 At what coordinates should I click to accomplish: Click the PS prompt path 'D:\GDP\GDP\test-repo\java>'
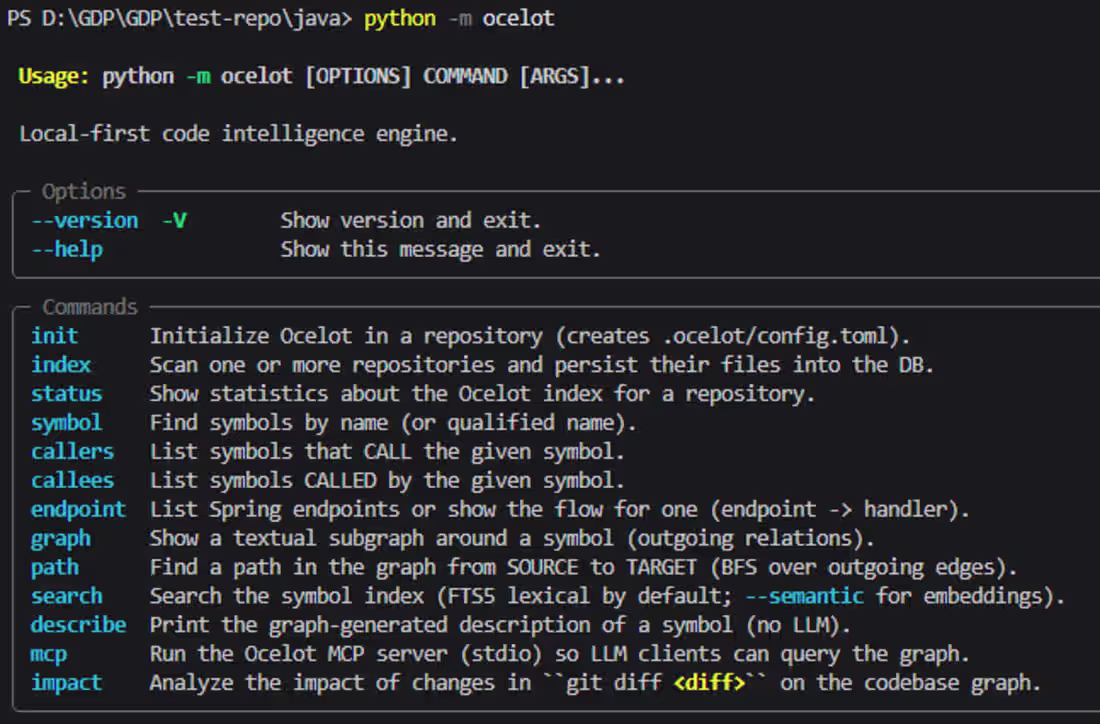point(197,18)
